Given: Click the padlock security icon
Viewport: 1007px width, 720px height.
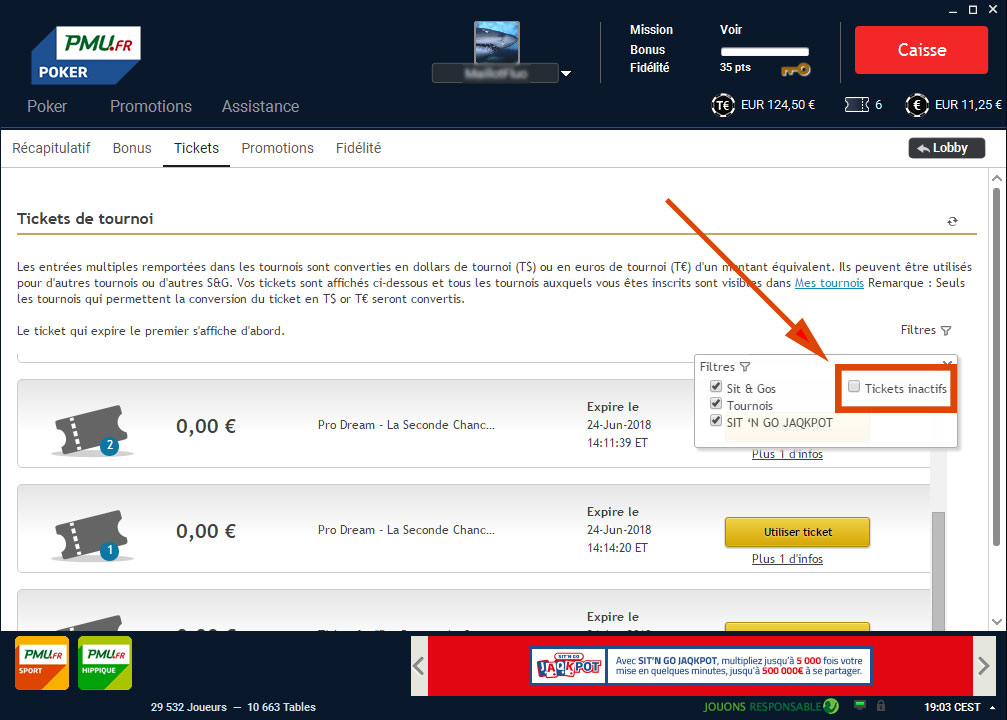Looking at the screenshot, I should 881,706.
